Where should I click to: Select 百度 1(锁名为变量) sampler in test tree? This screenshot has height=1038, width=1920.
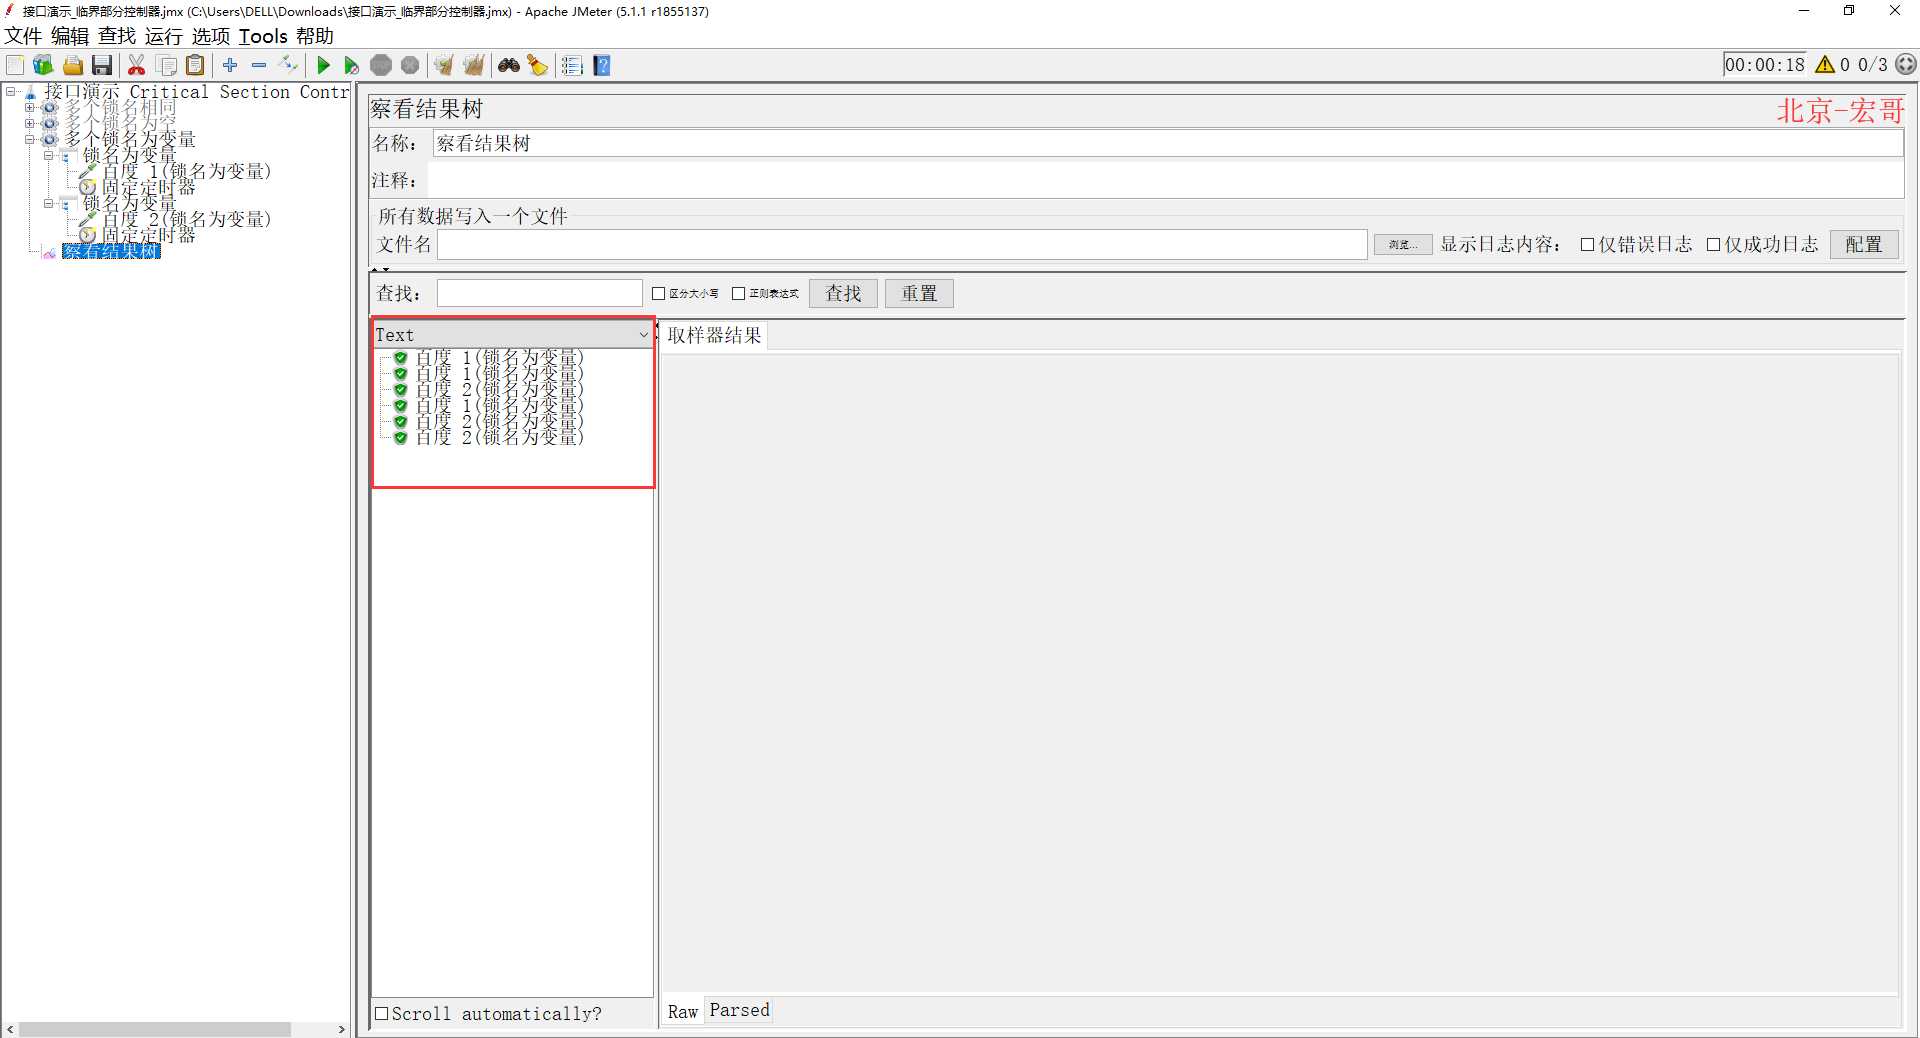point(186,171)
